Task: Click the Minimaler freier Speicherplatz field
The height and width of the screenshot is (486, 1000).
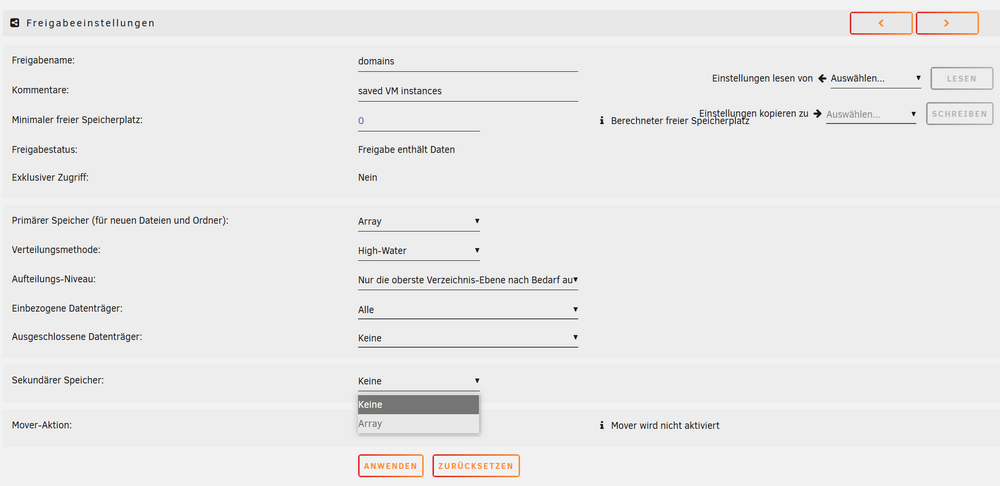Action: coord(418,121)
